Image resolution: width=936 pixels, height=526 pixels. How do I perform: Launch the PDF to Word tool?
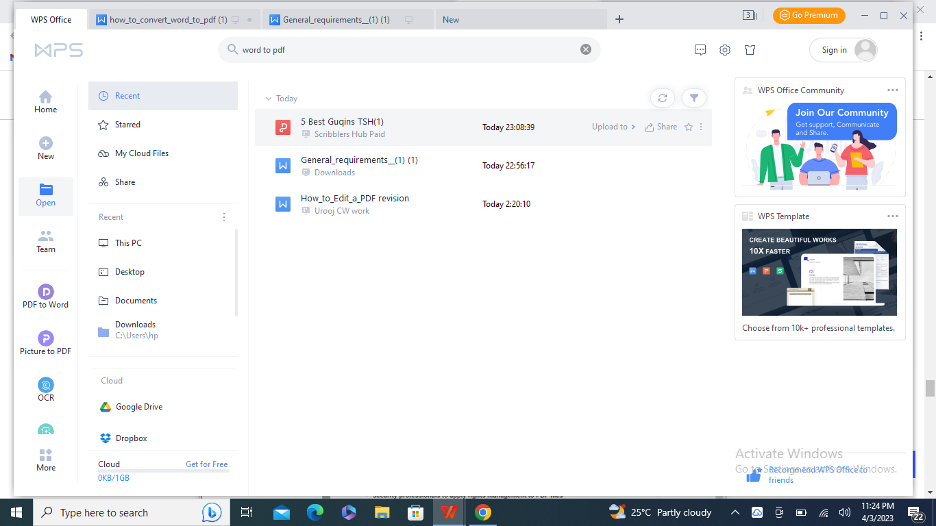tap(45, 296)
